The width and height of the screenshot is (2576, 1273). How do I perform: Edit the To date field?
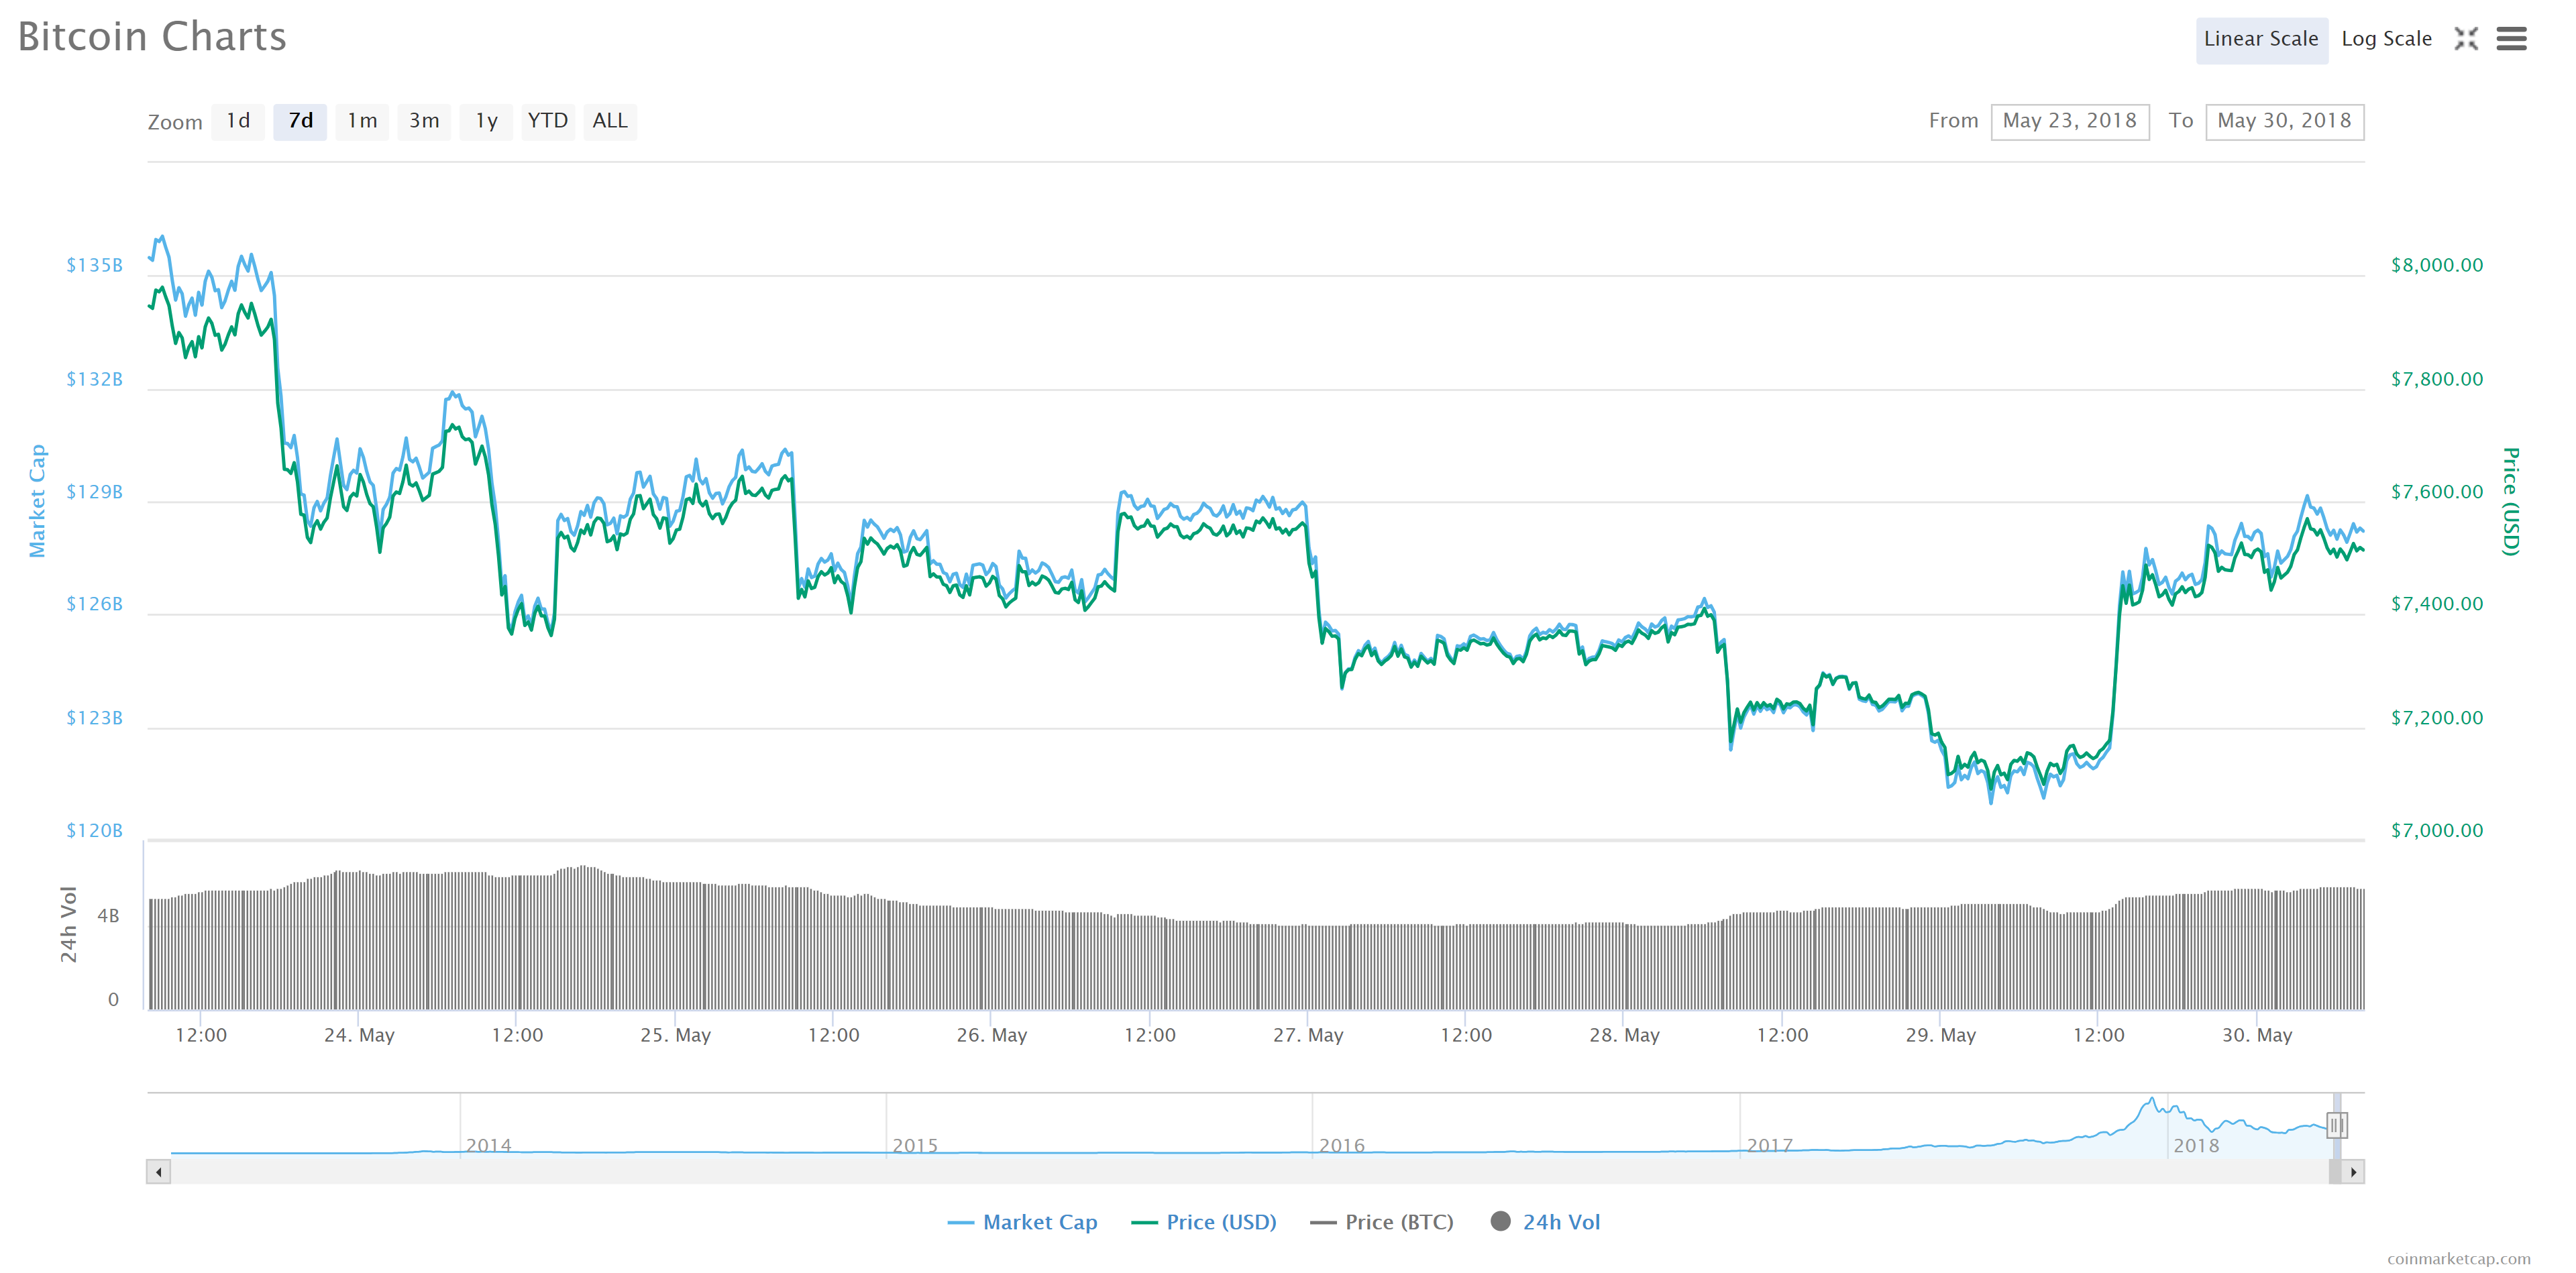click(x=2284, y=121)
